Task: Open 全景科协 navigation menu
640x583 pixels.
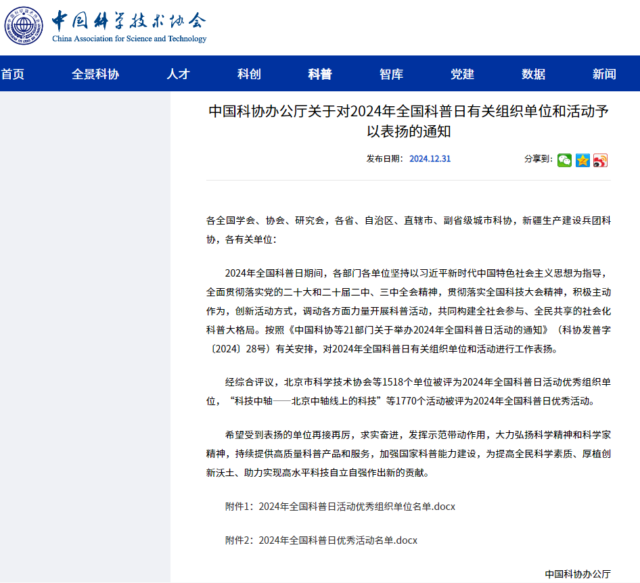Action: tap(95, 74)
